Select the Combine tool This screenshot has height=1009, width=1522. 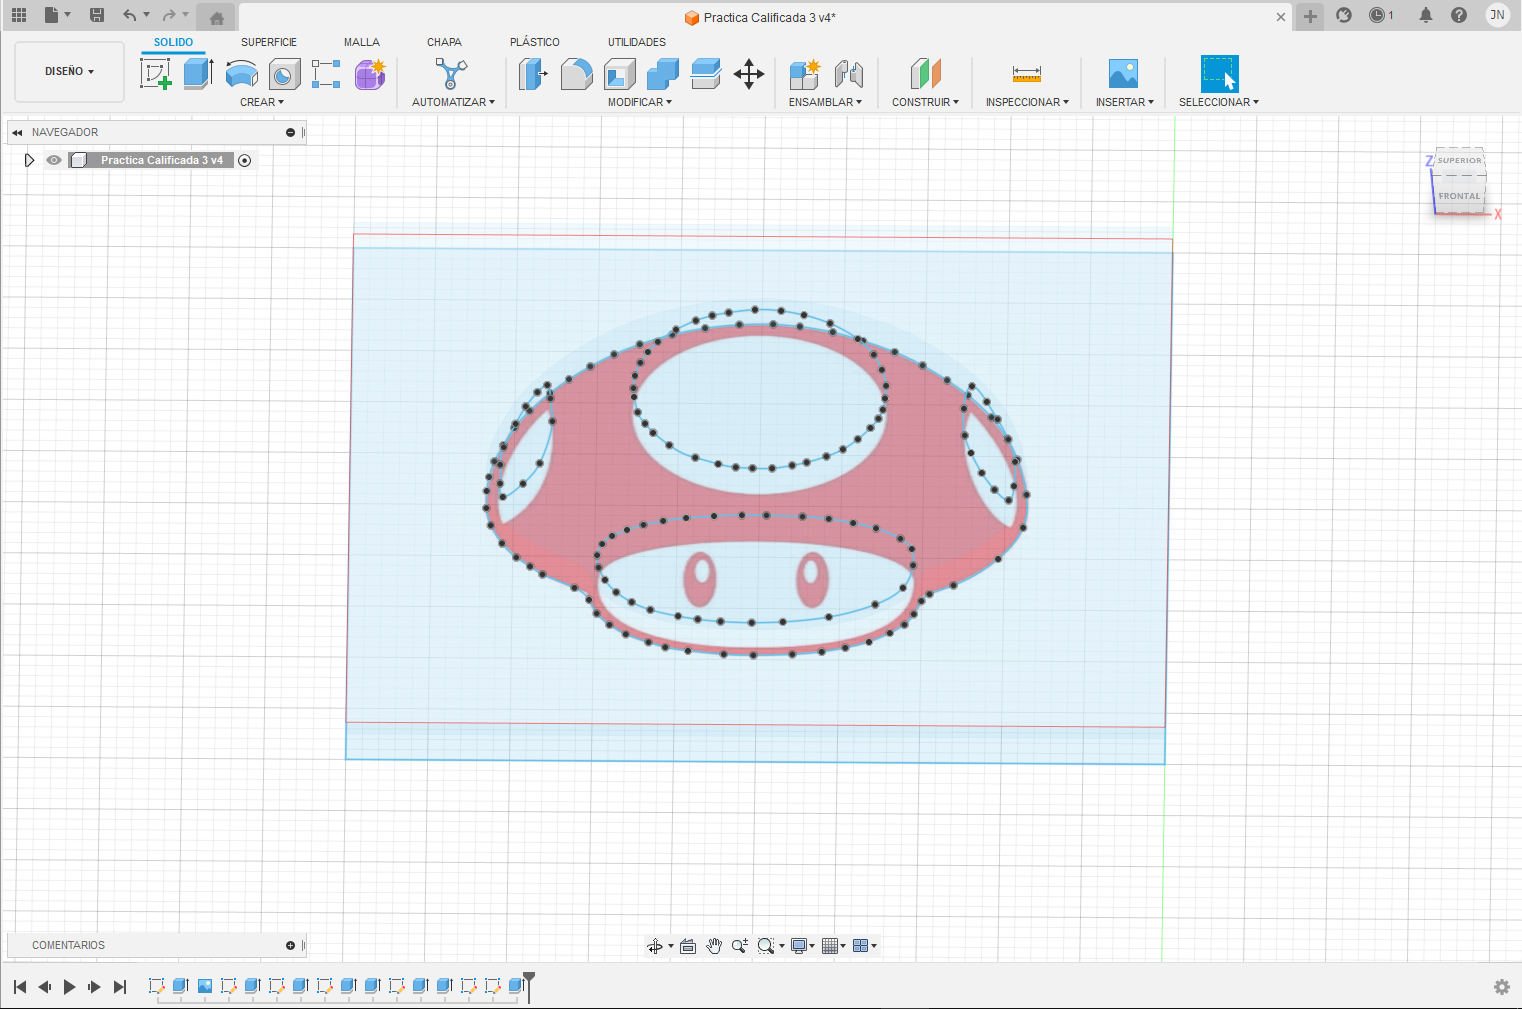[x=663, y=74]
